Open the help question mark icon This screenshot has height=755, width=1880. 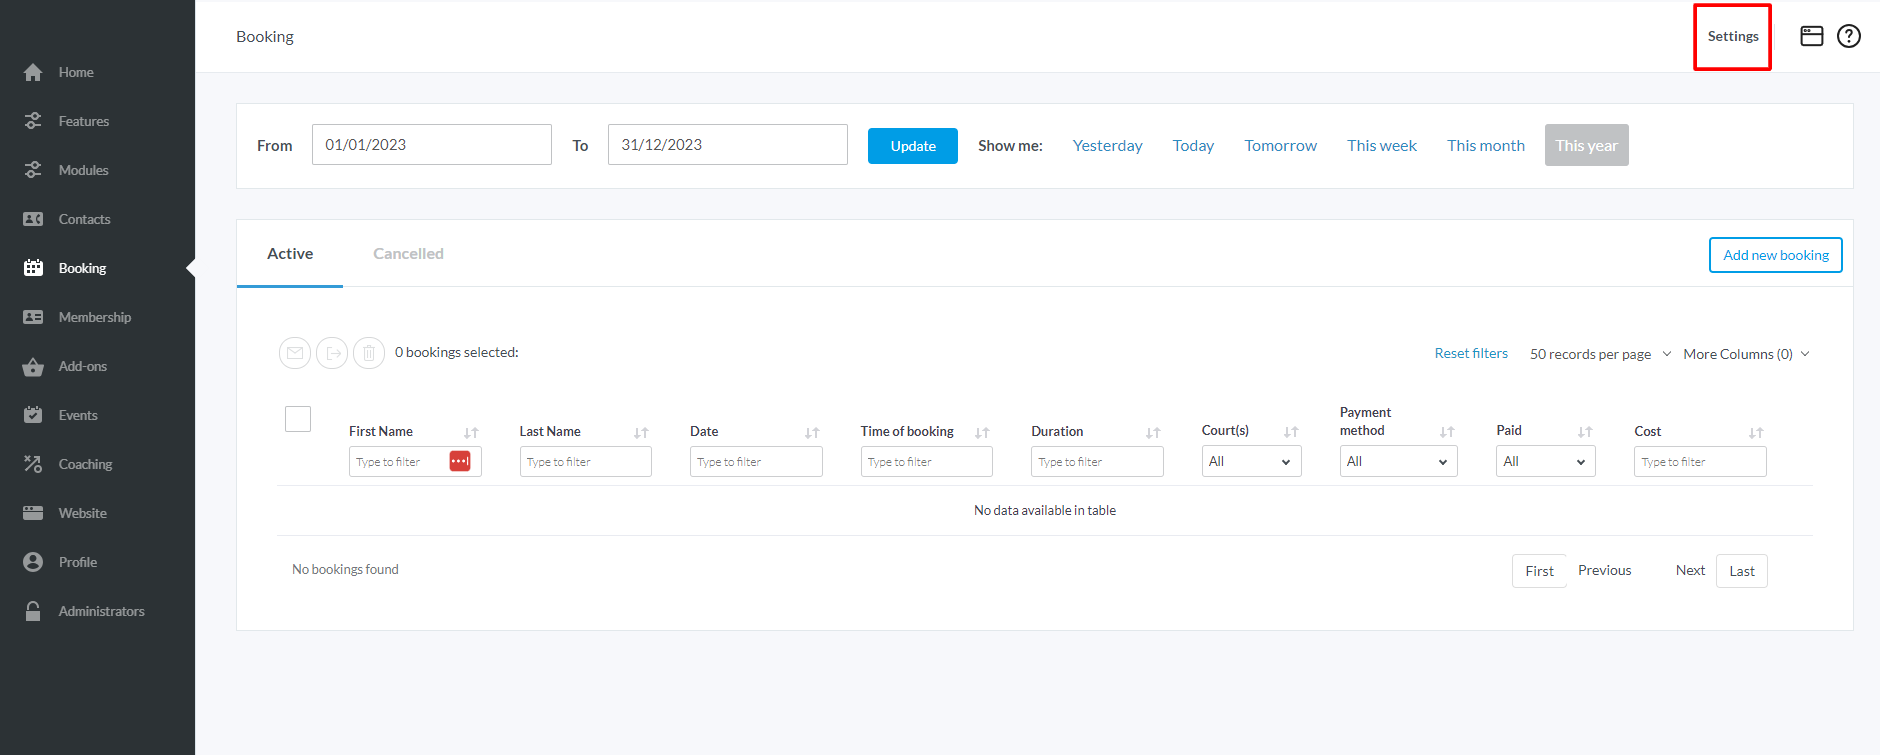click(1849, 36)
